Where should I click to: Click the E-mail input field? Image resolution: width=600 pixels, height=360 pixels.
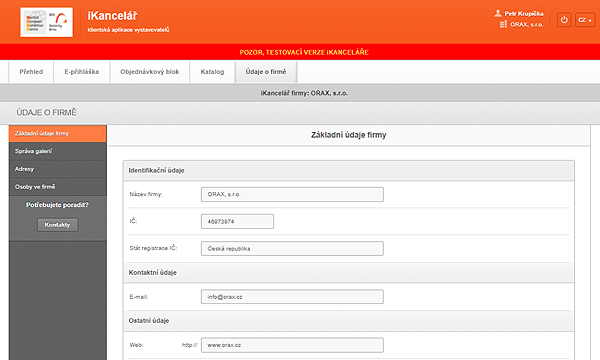(x=292, y=297)
